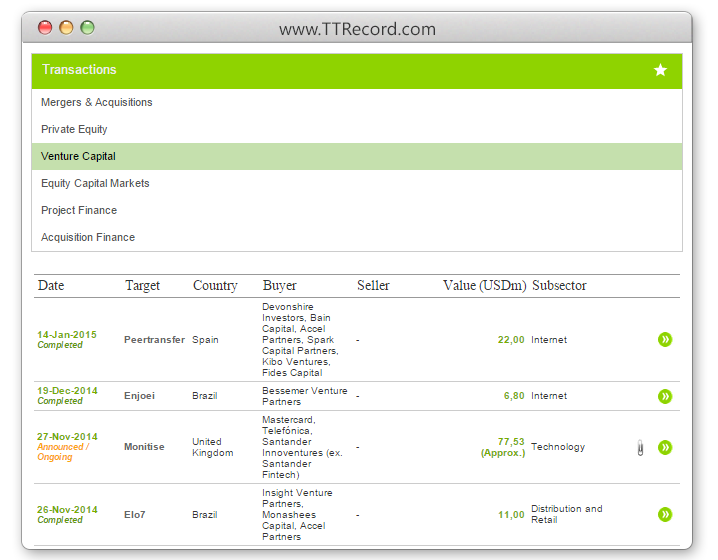Select Venture Capital menu item
Viewport: 718px width, 560px height.
coord(357,156)
